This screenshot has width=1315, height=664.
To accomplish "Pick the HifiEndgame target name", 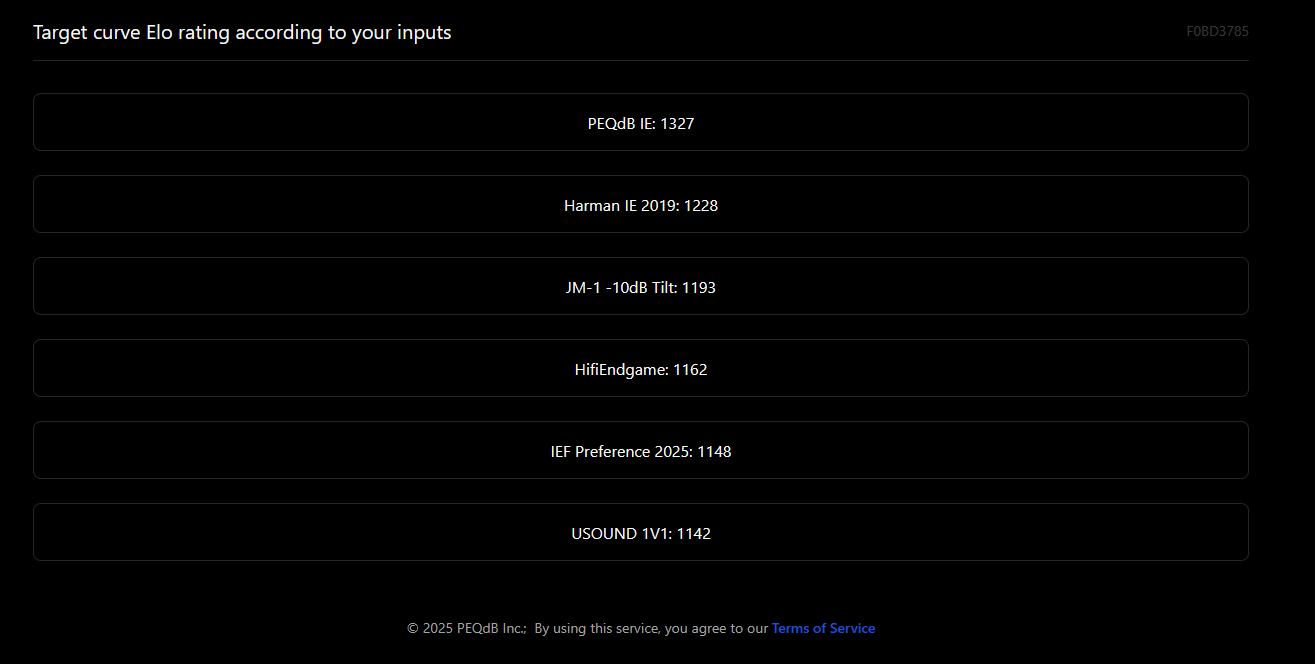I will click(621, 370).
